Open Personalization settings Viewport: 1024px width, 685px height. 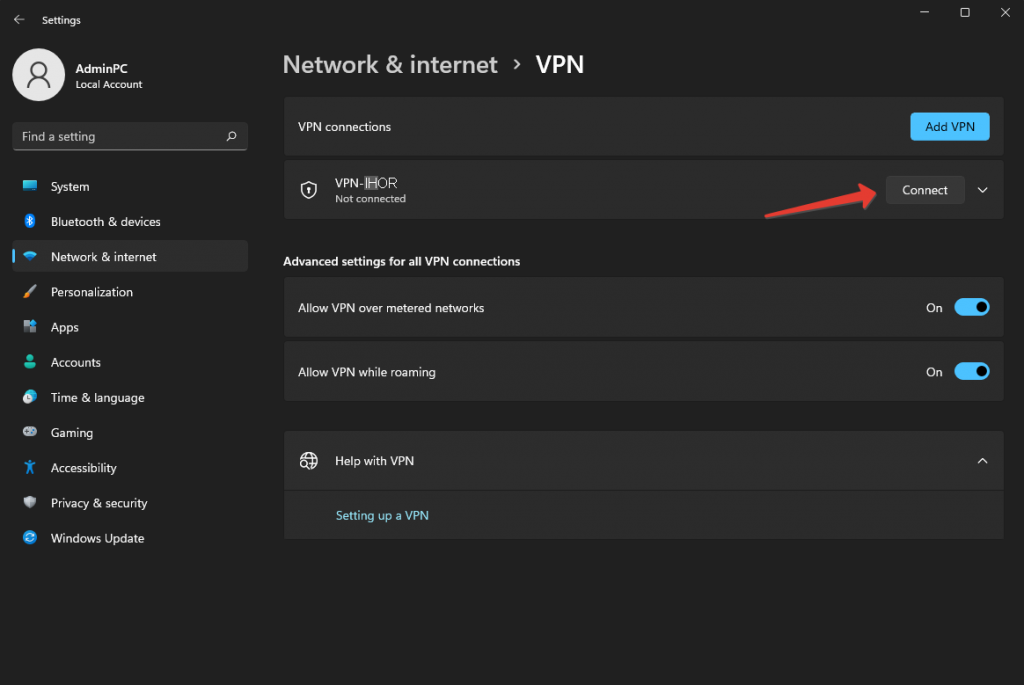coord(91,291)
